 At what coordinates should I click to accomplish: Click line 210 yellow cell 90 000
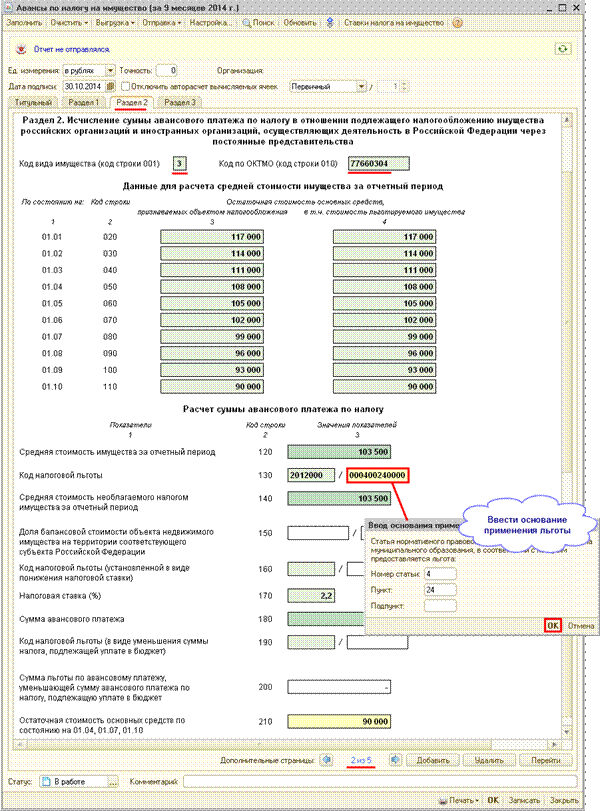[x=339, y=722]
